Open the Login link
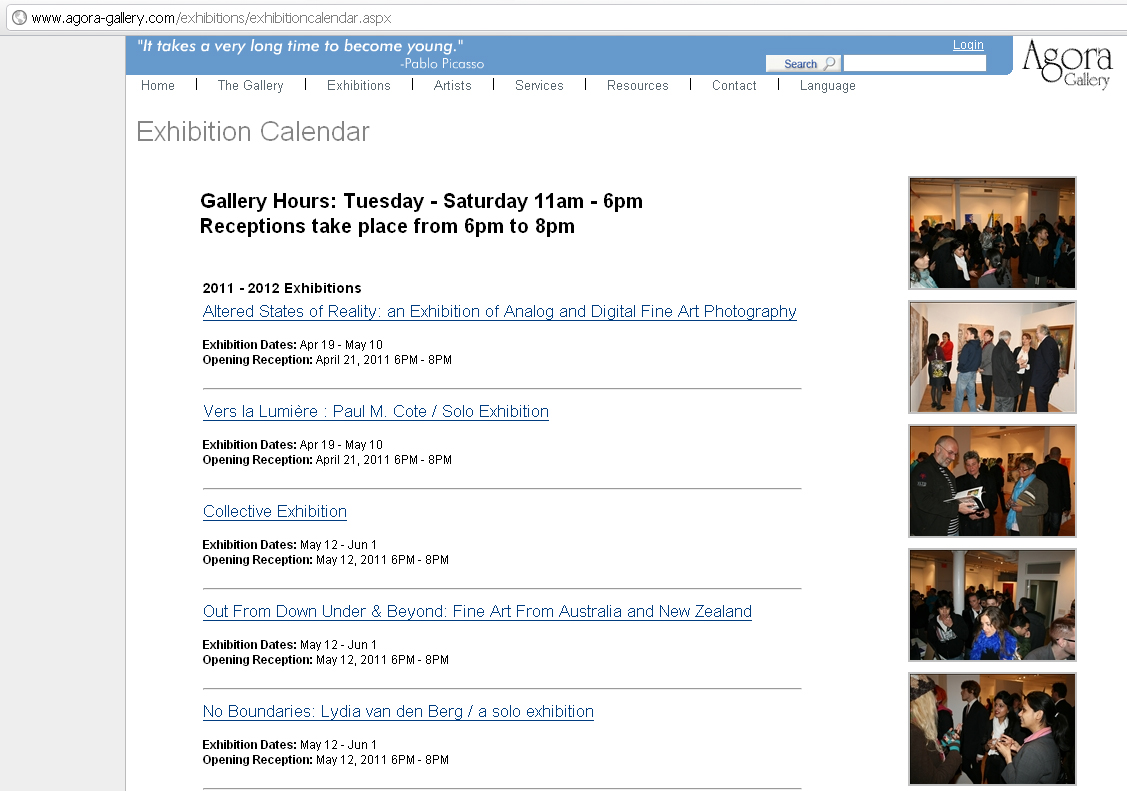Image resolution: width=1127 pixels, height=791 pixels. click(x=968, y=45)
